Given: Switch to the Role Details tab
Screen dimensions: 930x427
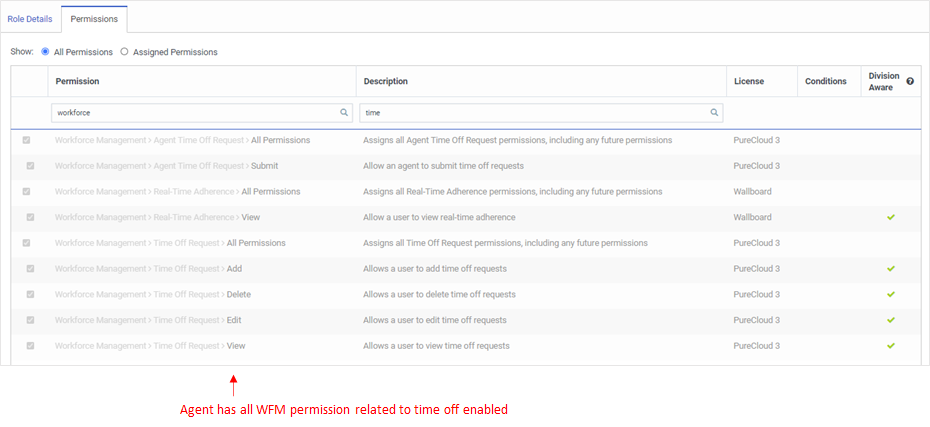Looking at the screenshot, I should coord(30,19).
